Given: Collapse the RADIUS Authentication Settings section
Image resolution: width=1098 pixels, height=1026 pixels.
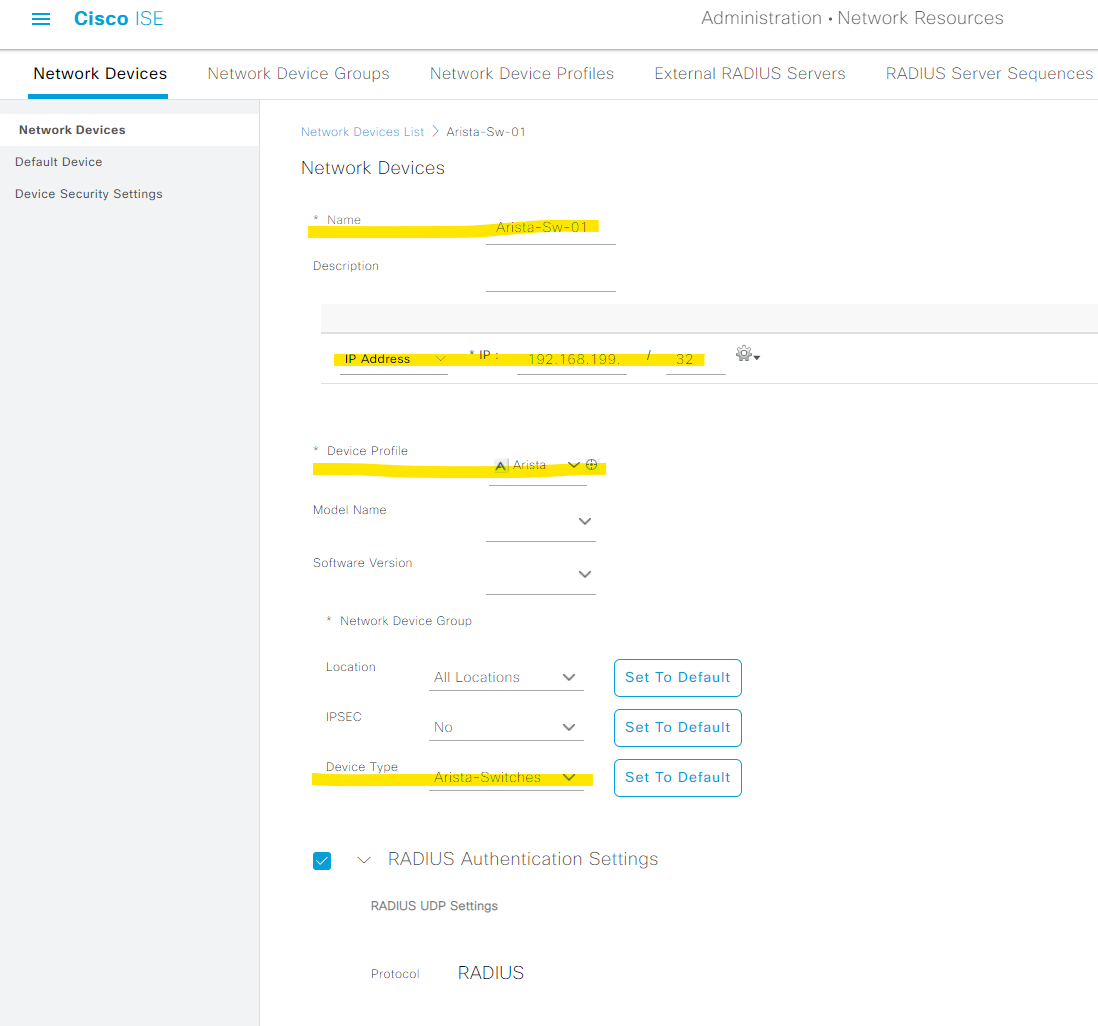Looking at the screenshot, I should click(x=363, y=860).
